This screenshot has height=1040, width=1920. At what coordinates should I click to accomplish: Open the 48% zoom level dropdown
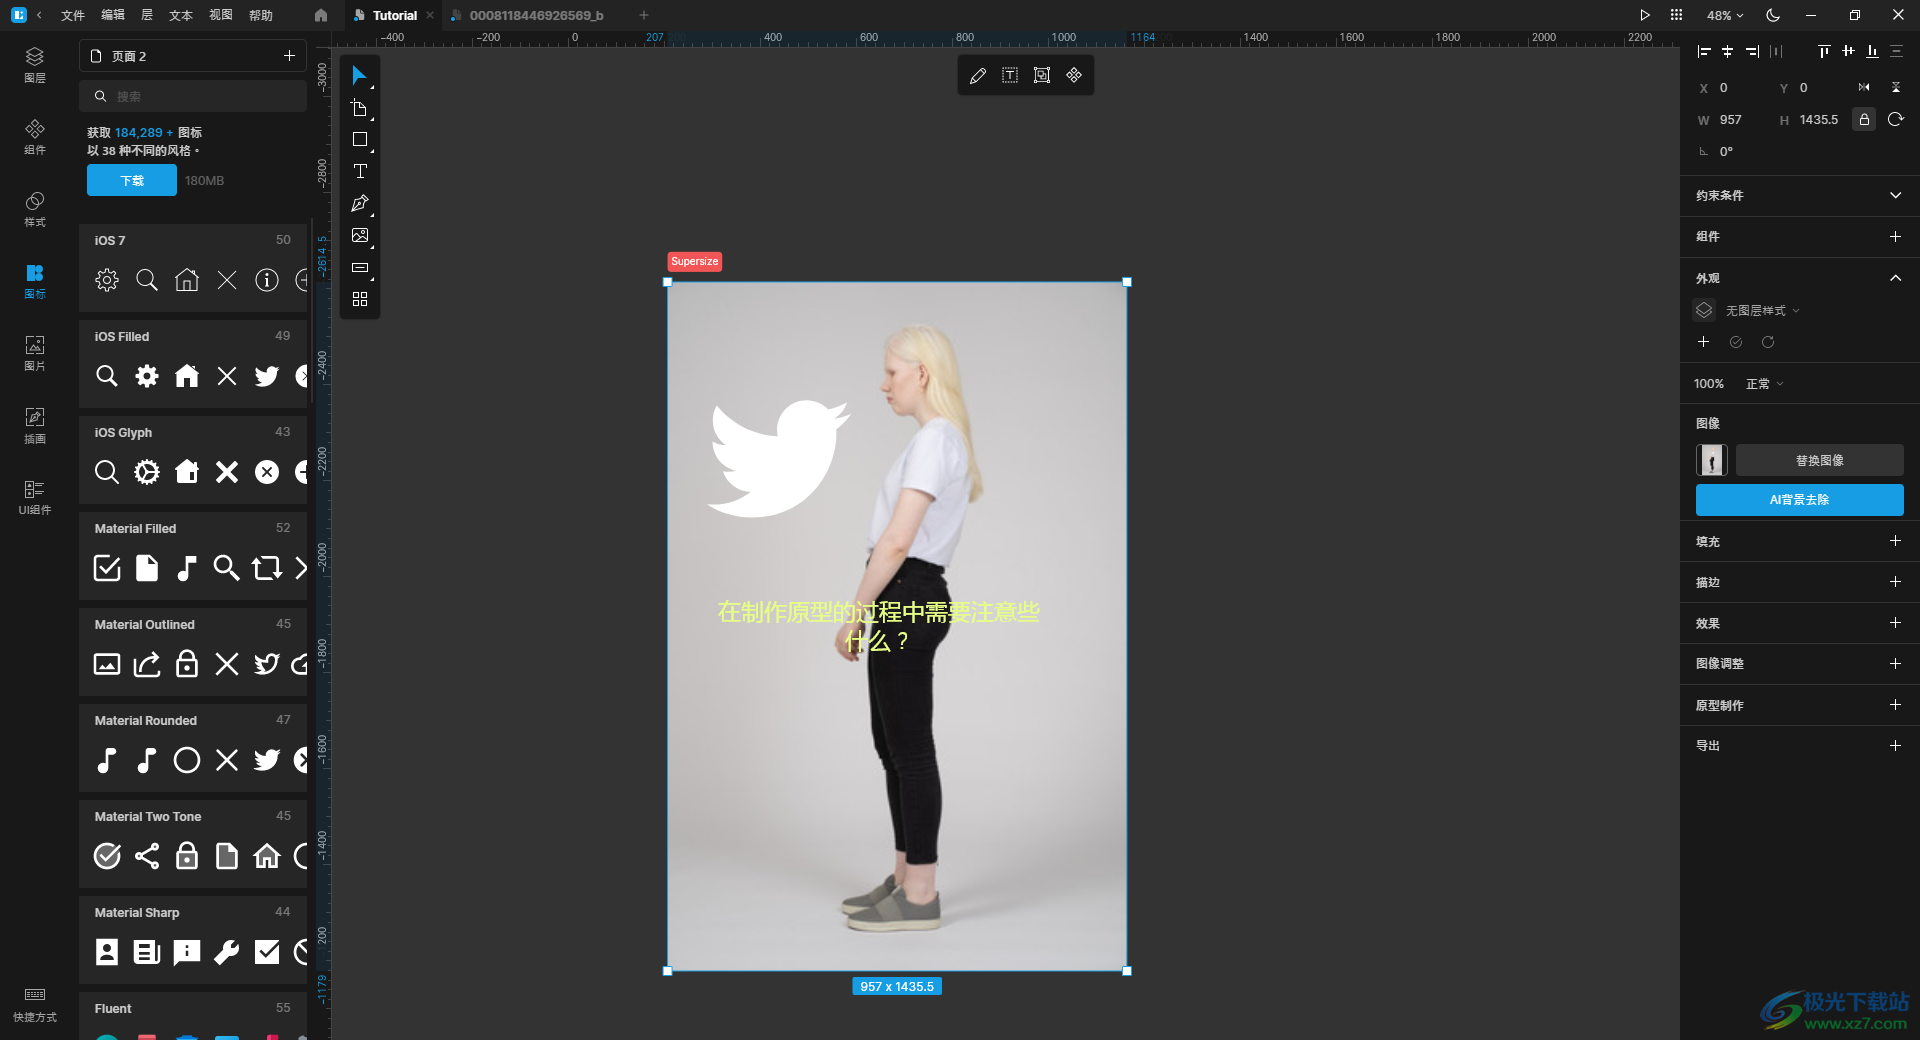[1725, 15]
